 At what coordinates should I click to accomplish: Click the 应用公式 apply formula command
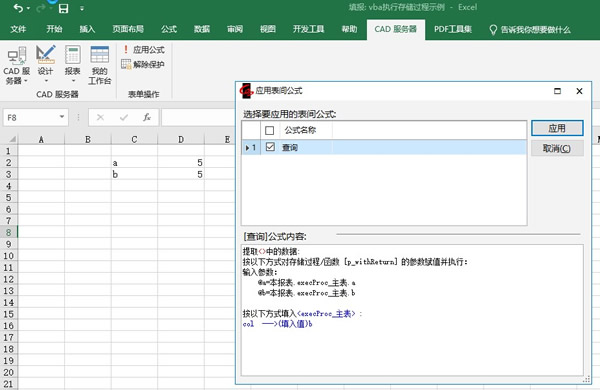coord(143,50)
